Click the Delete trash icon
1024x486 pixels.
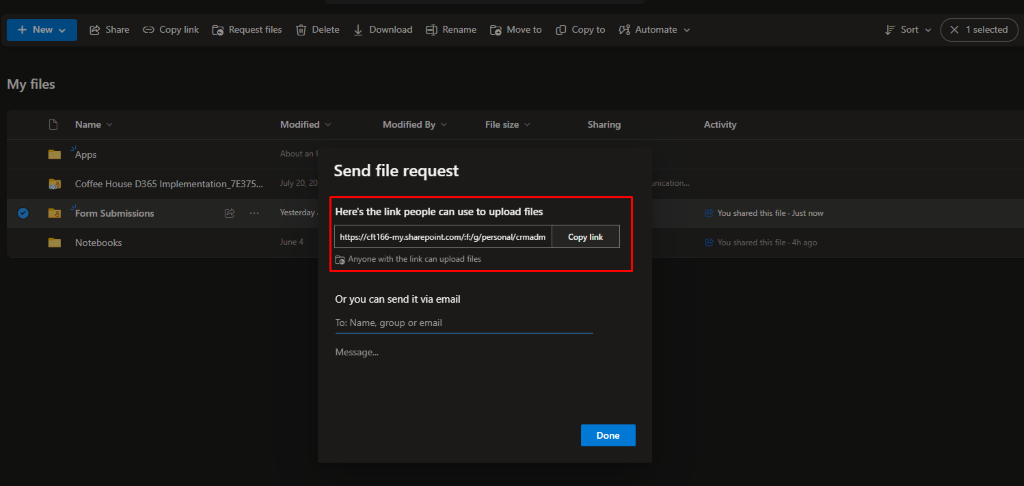301,30
